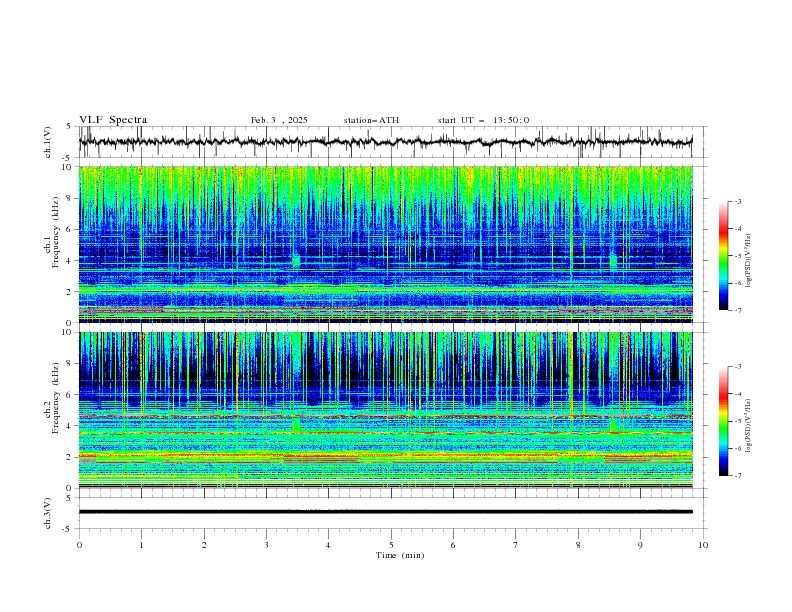792x612 pixels.
Task: Click the "8" minute tick on the time axis
Action: [578, 545]
